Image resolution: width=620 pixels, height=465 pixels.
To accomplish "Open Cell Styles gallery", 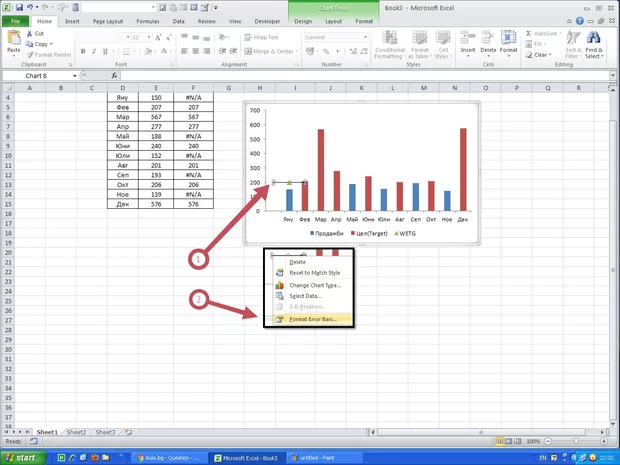I will coord(443,45).
